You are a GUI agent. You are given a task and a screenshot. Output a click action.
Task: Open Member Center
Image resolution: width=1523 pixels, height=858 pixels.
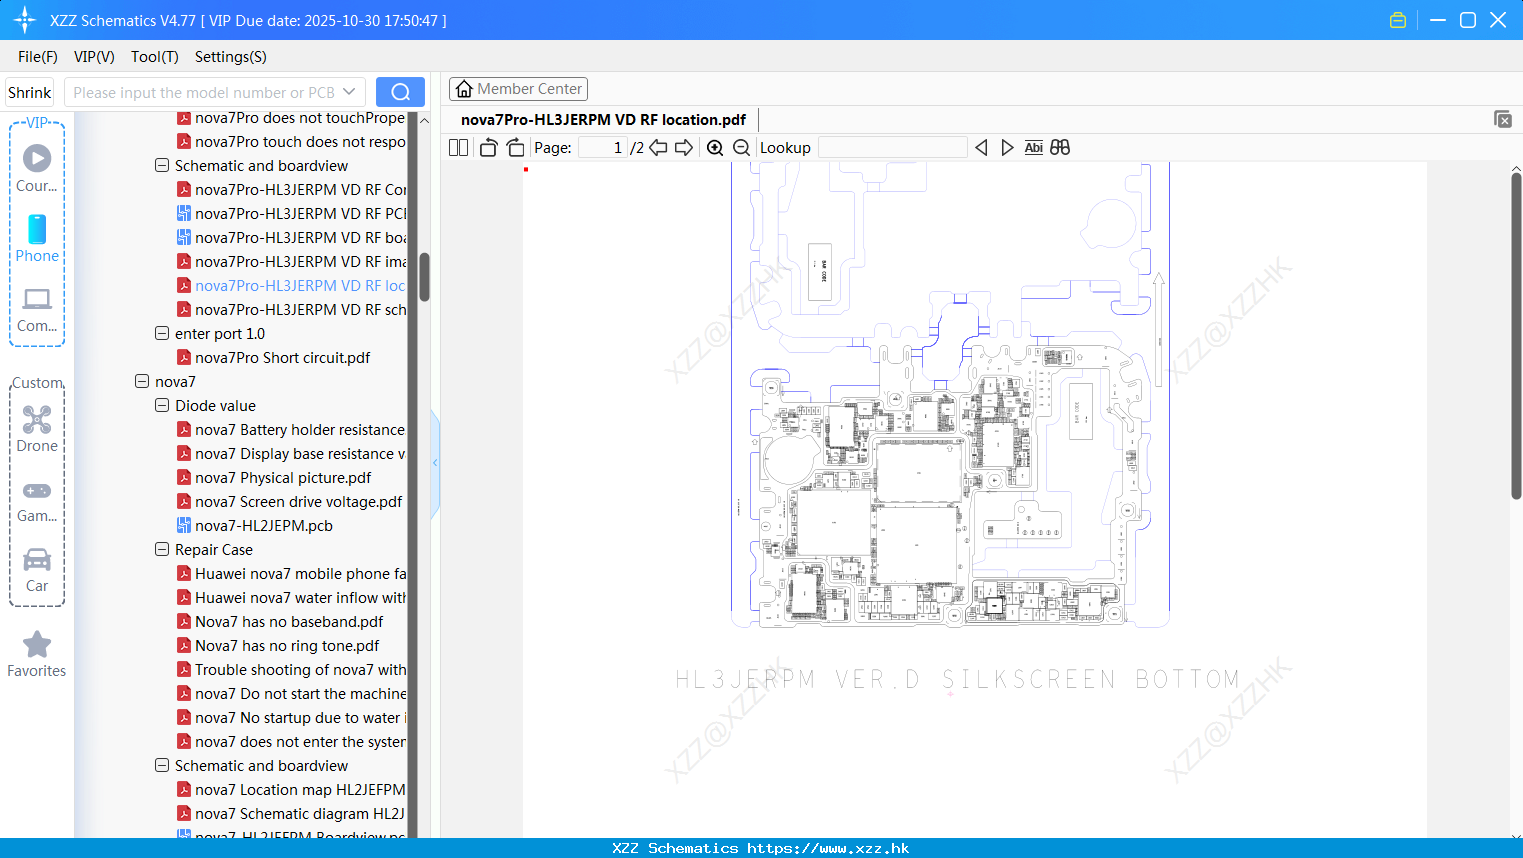click(x=518, y=89)
